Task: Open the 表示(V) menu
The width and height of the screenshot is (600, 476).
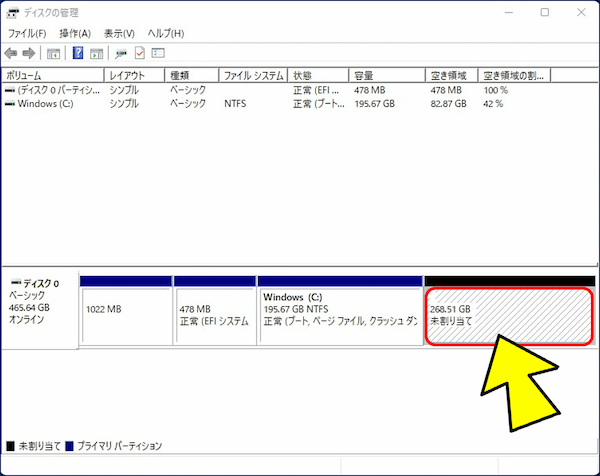Action: point(119,34)
